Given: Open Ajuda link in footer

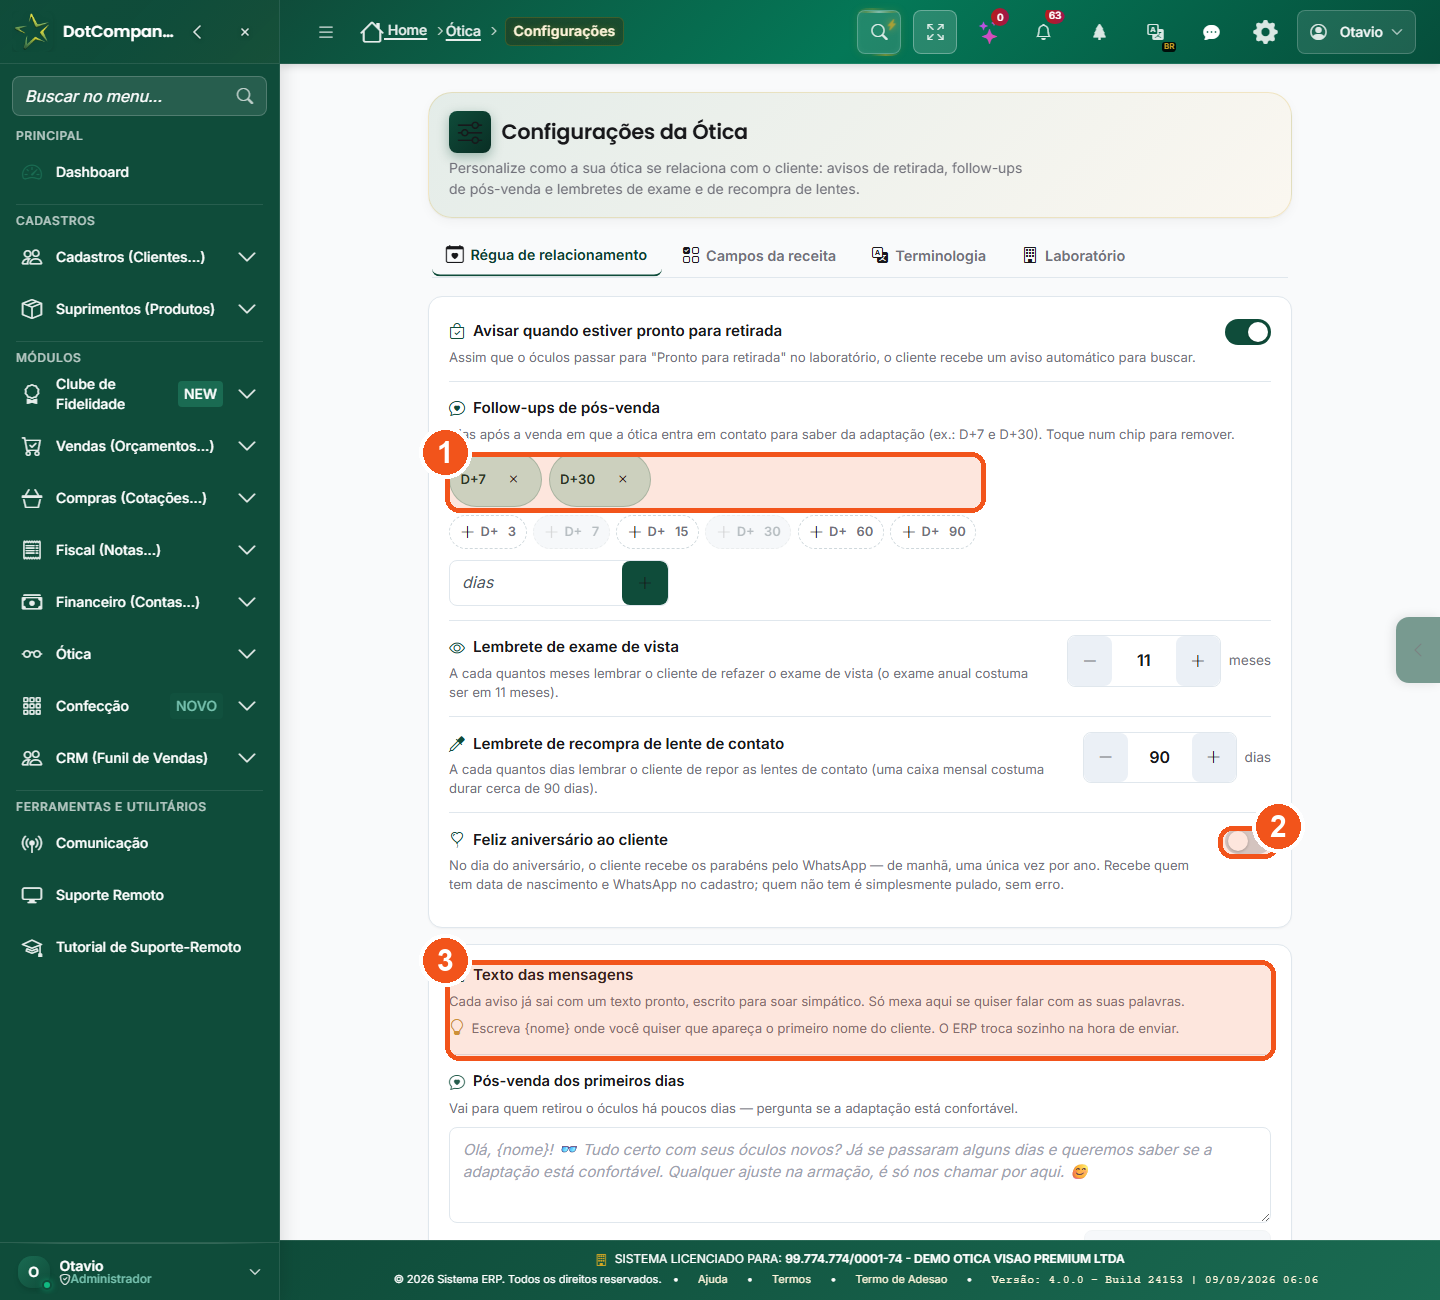Looking at the screenshot, I should tap(713, 1279).
